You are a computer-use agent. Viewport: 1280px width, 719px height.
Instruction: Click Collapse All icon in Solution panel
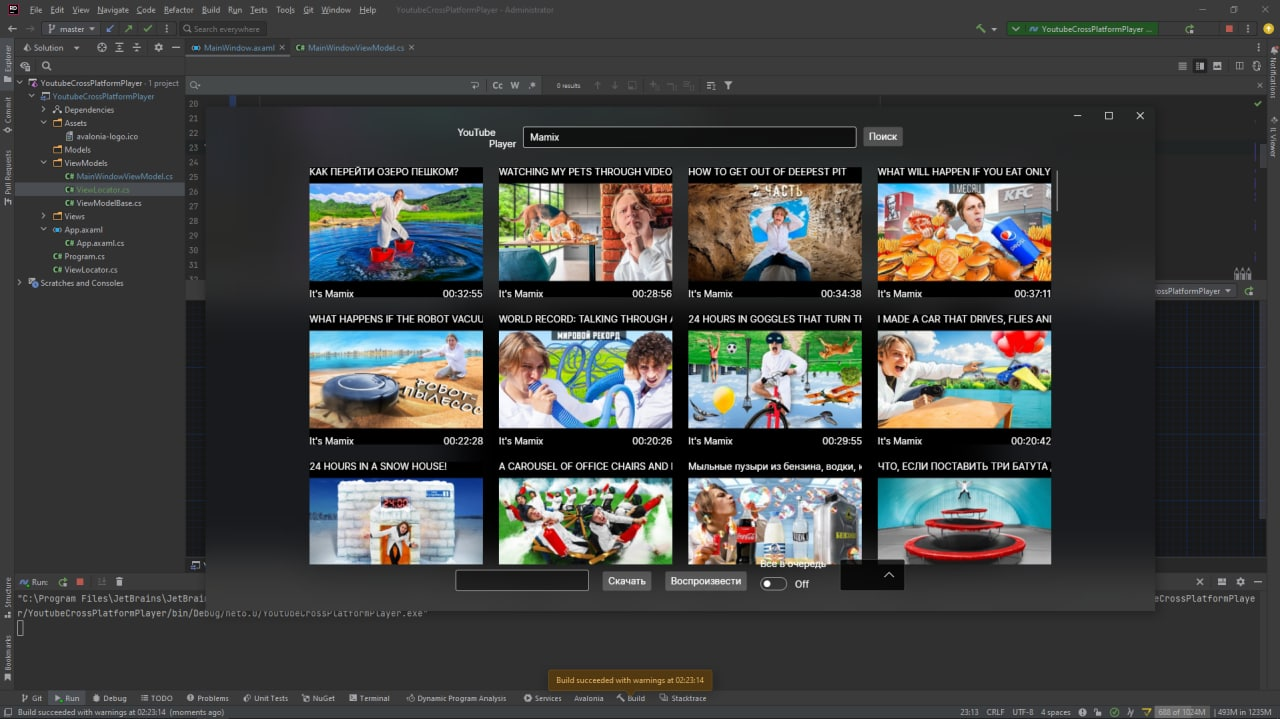pyautogui.click(x=137, y=47)
